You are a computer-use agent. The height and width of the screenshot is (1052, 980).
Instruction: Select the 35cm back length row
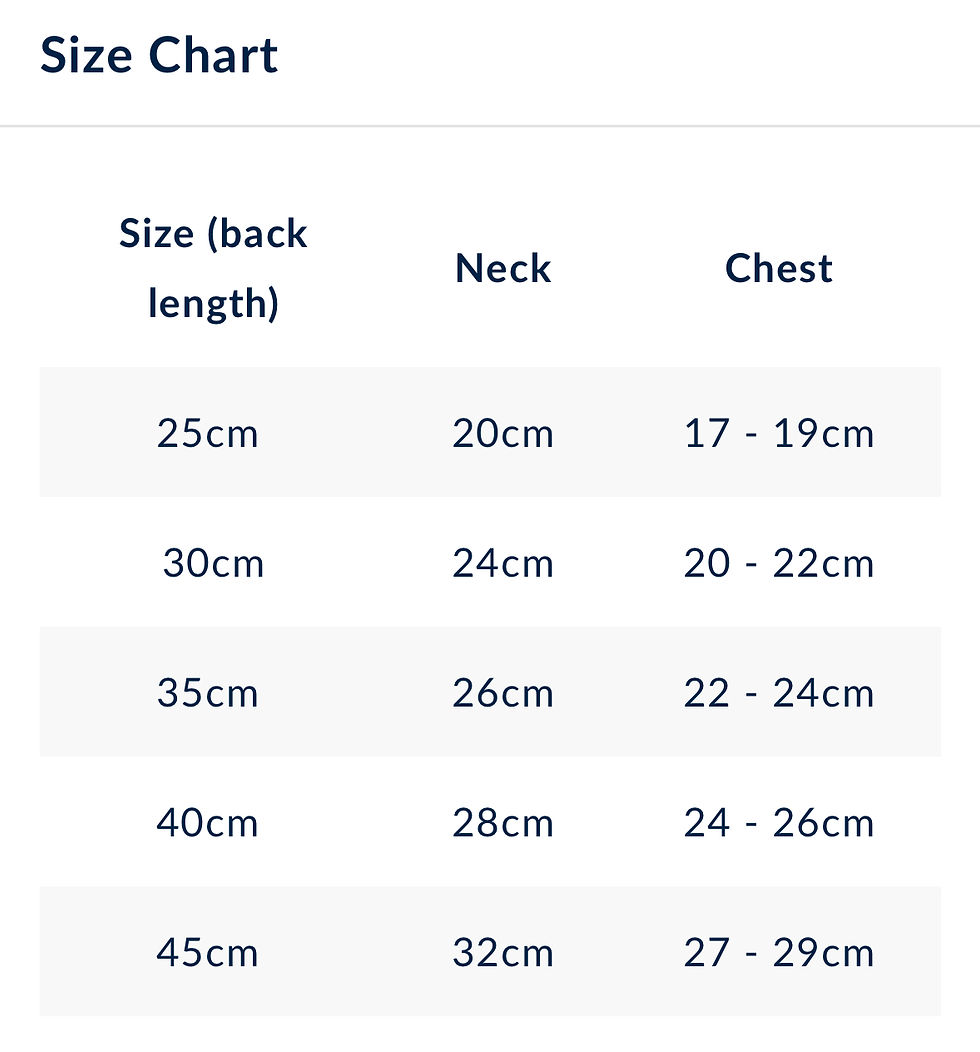[x=490, y=692]
